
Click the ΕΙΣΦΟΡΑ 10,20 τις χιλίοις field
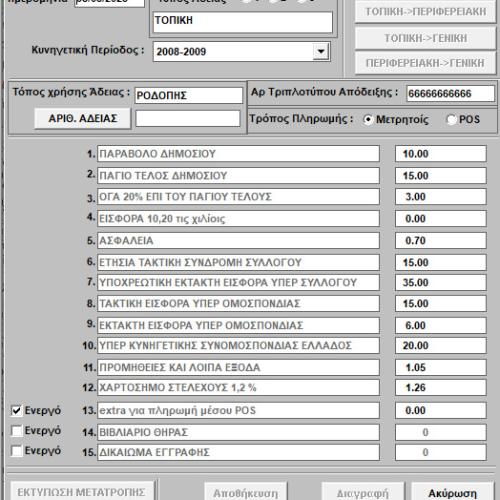(x=238, y=219)
